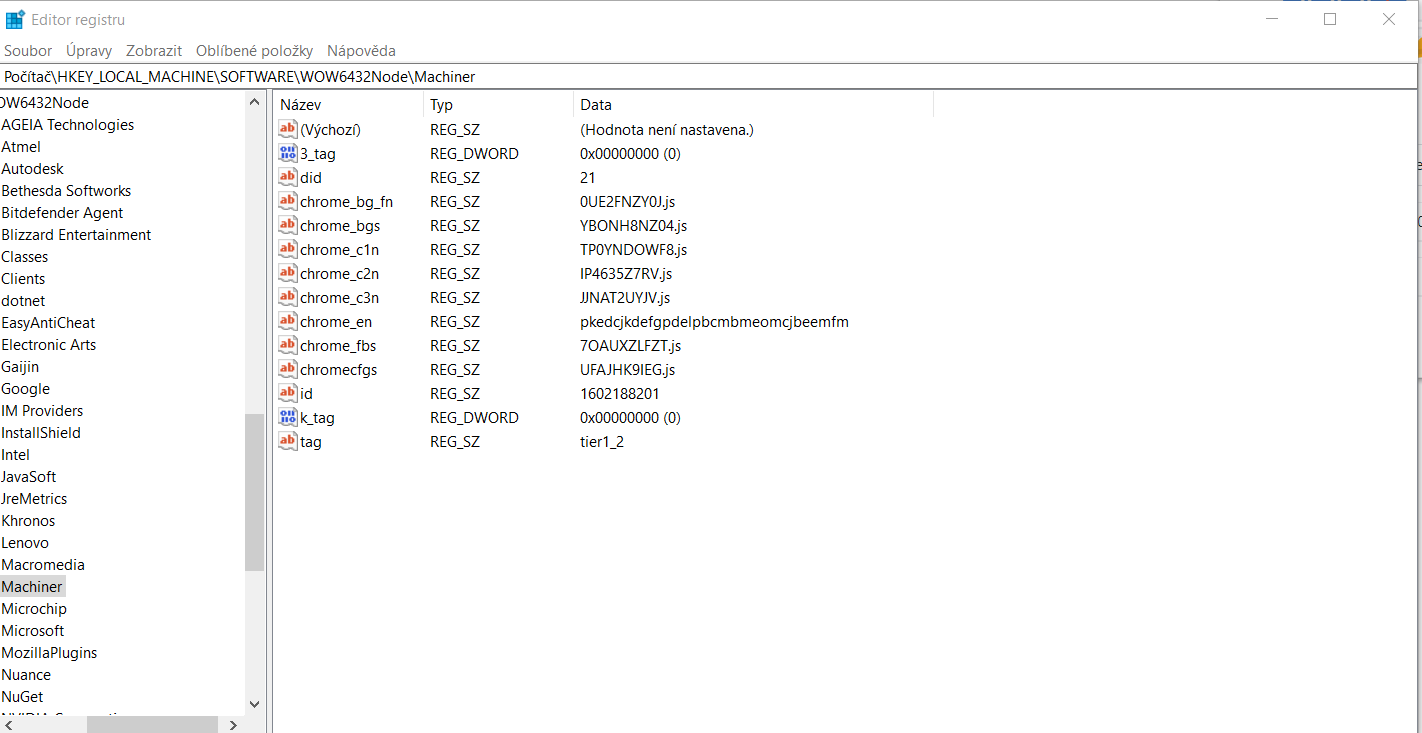Select the Google registry key

pyautogui.click(x=26, y=389)
